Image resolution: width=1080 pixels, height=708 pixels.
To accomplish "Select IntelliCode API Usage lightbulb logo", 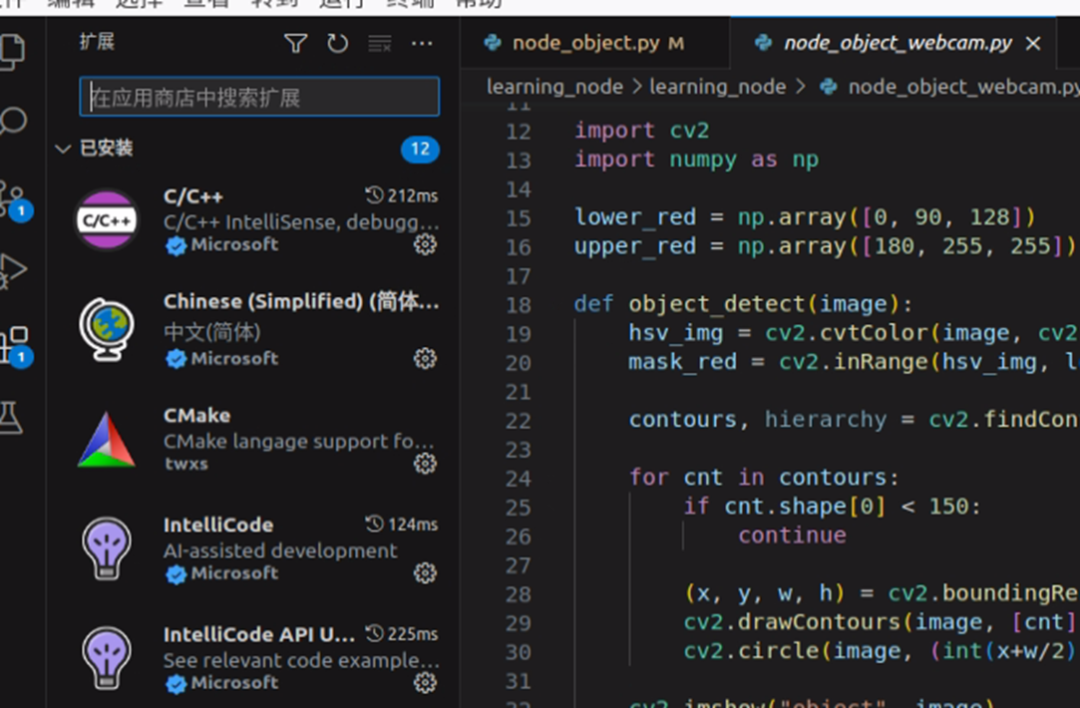I will 106,658.
